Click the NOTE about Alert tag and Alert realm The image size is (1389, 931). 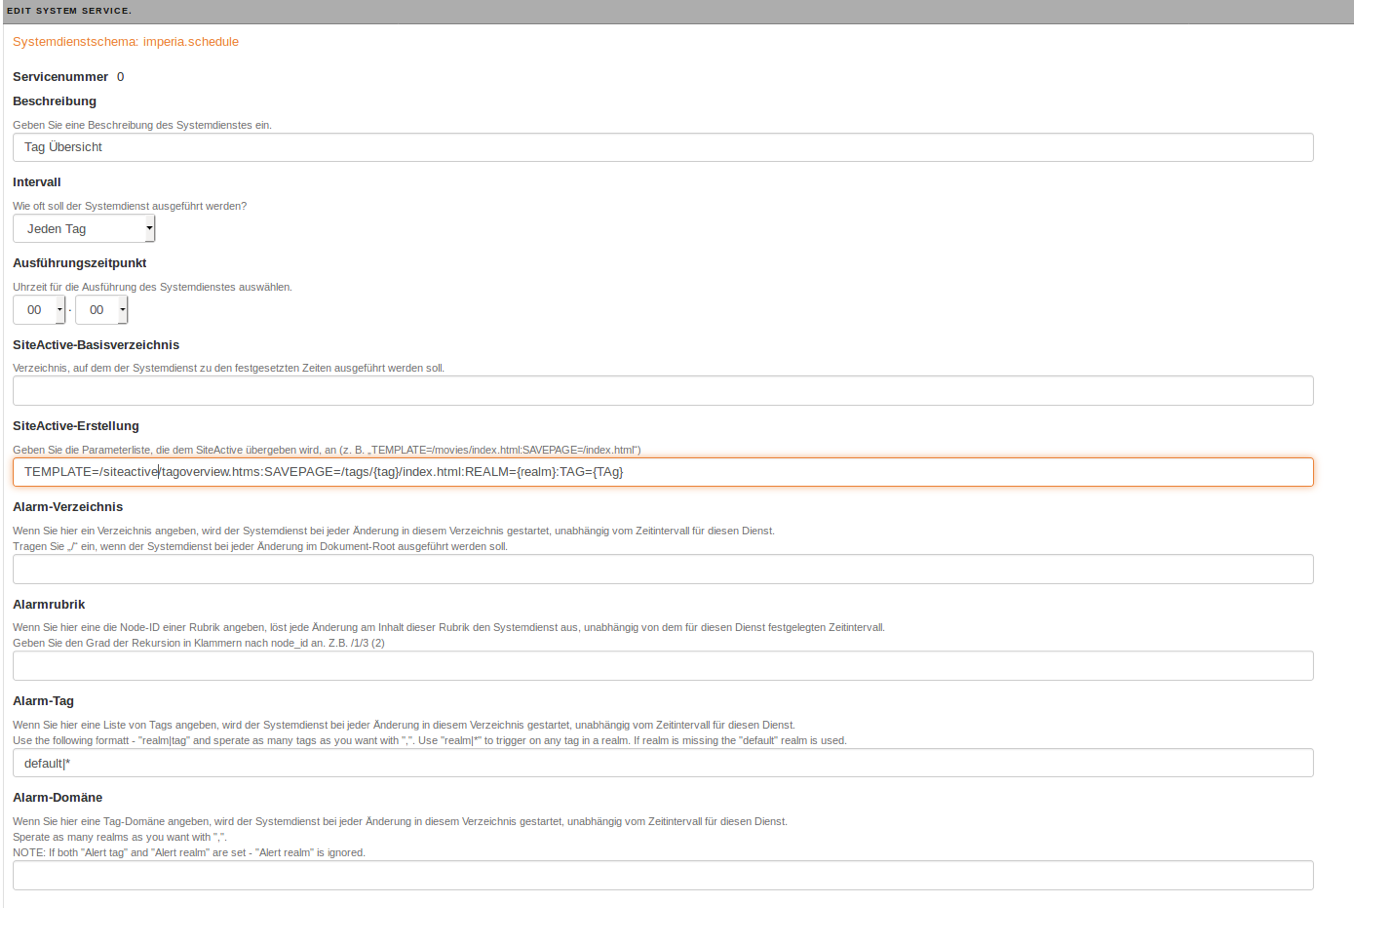pos(189,853)
